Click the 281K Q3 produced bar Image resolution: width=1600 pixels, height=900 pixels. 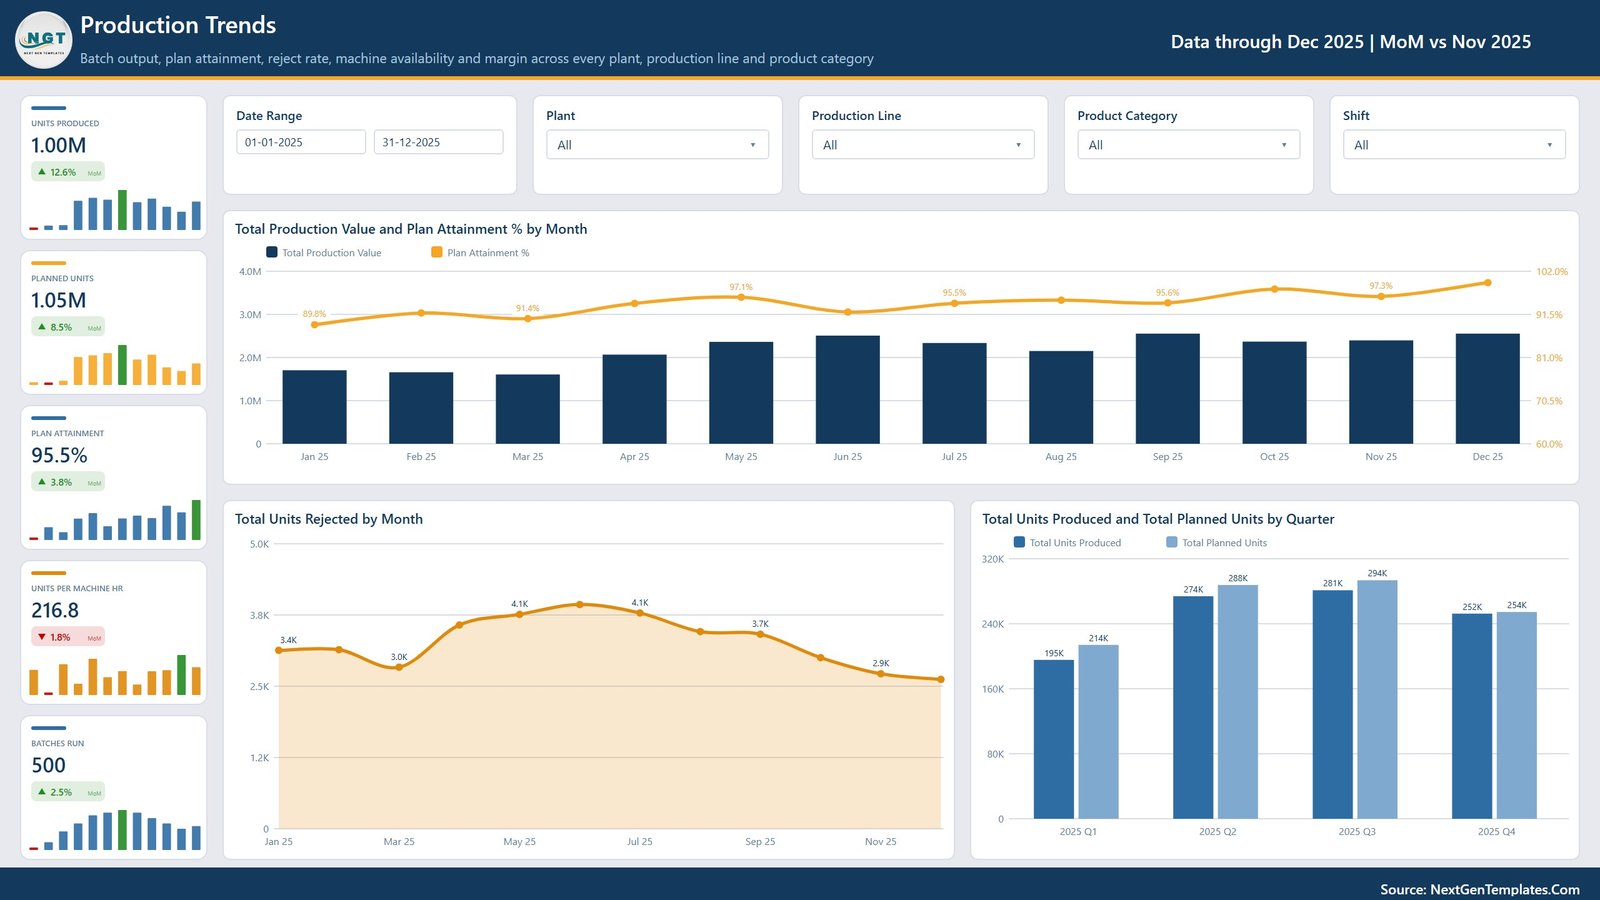1333,705
